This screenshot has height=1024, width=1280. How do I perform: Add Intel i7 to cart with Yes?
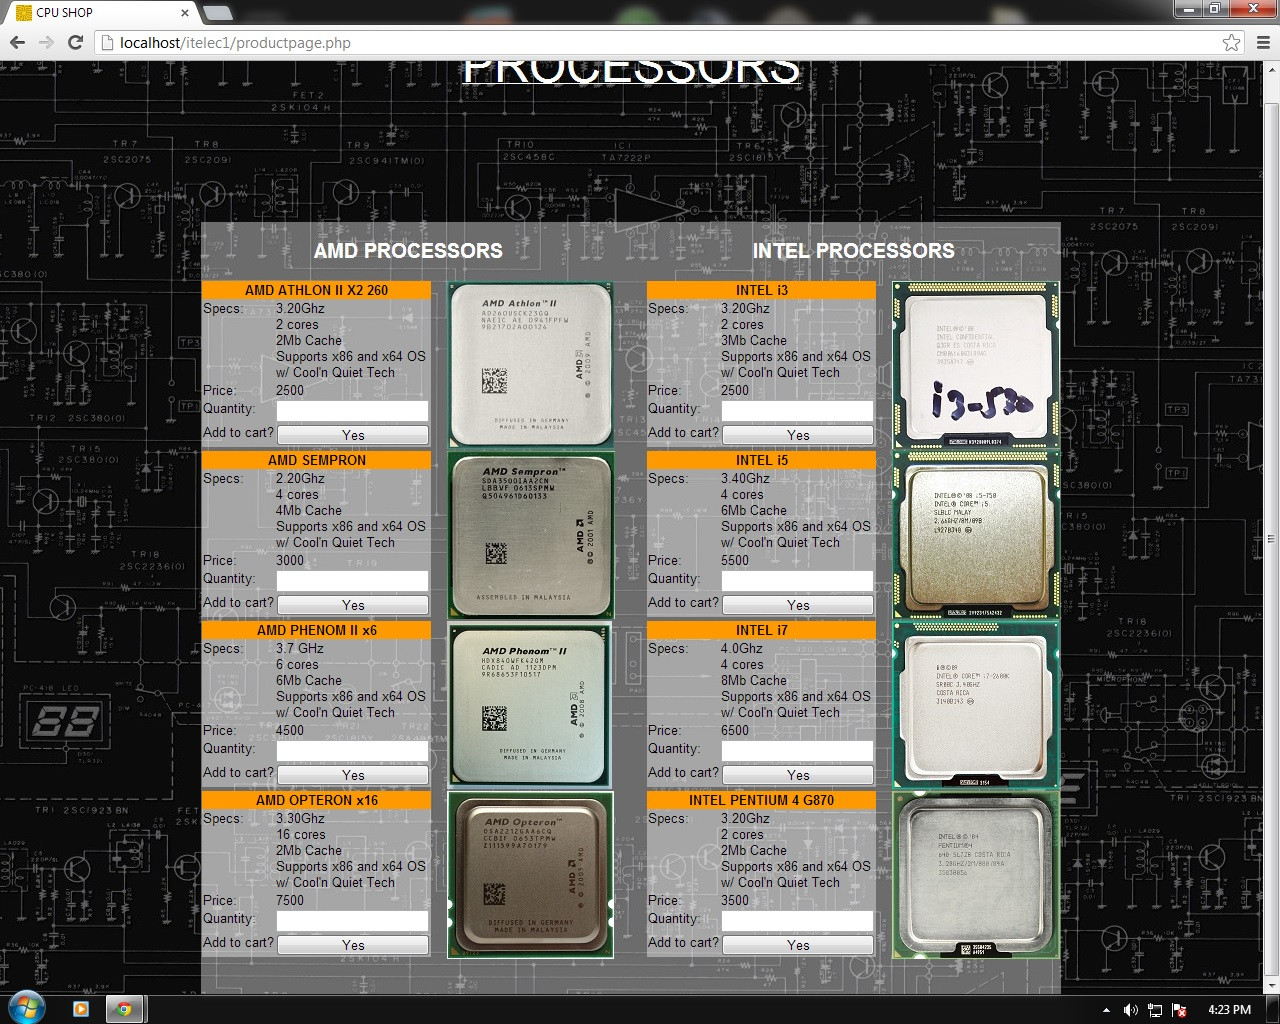798,775
